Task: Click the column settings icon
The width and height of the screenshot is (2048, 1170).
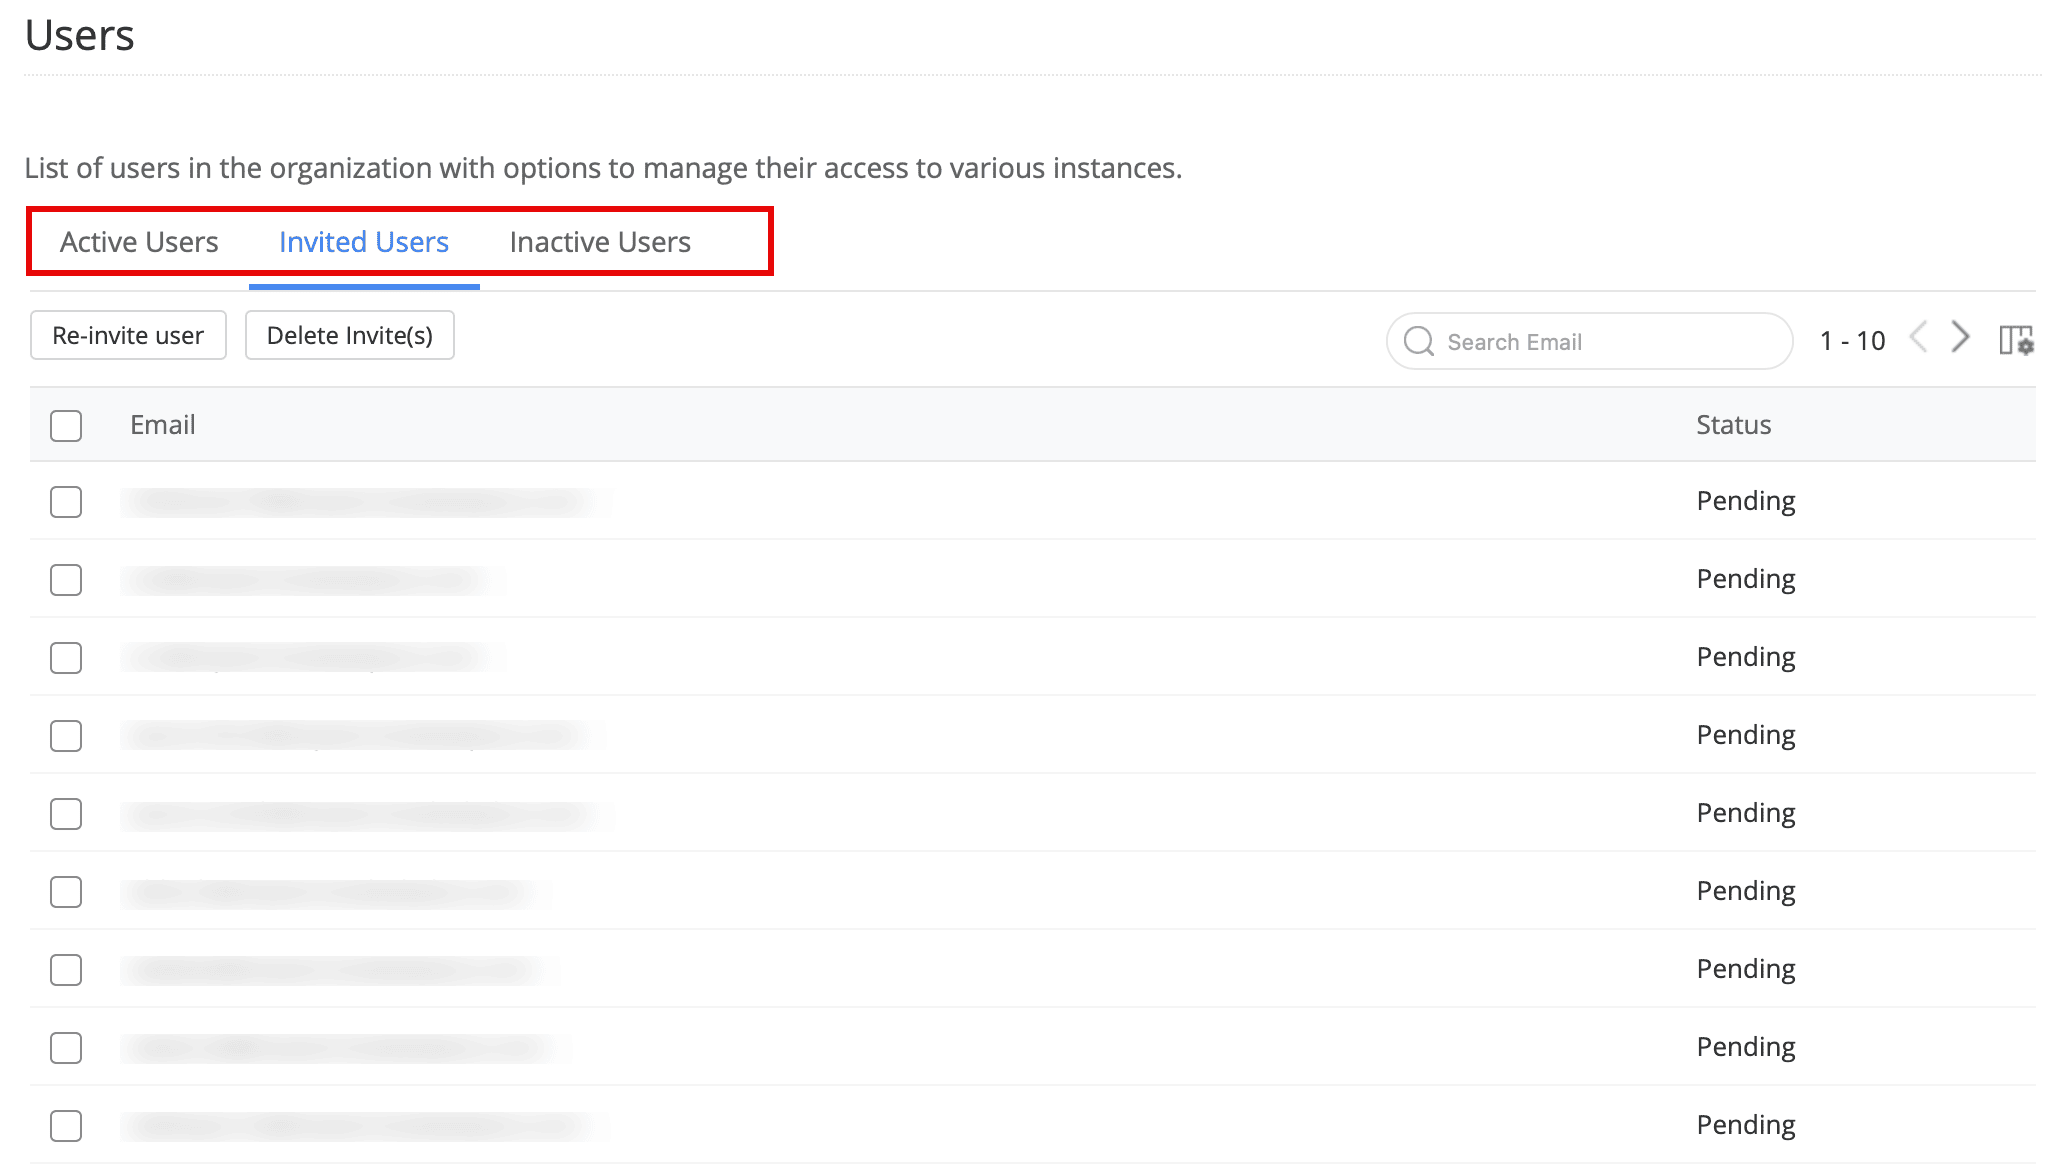Action: click(2016, 340)
